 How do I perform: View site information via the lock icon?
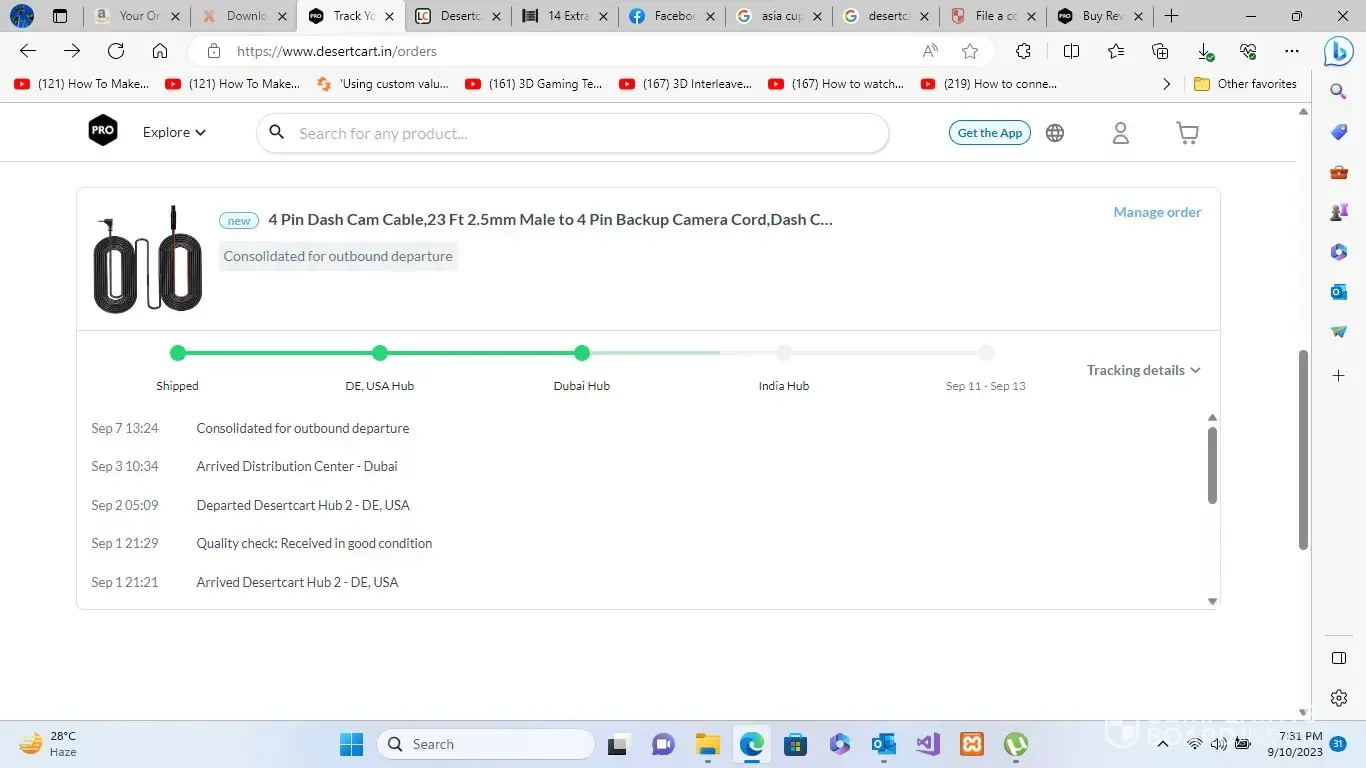point(213,51)
